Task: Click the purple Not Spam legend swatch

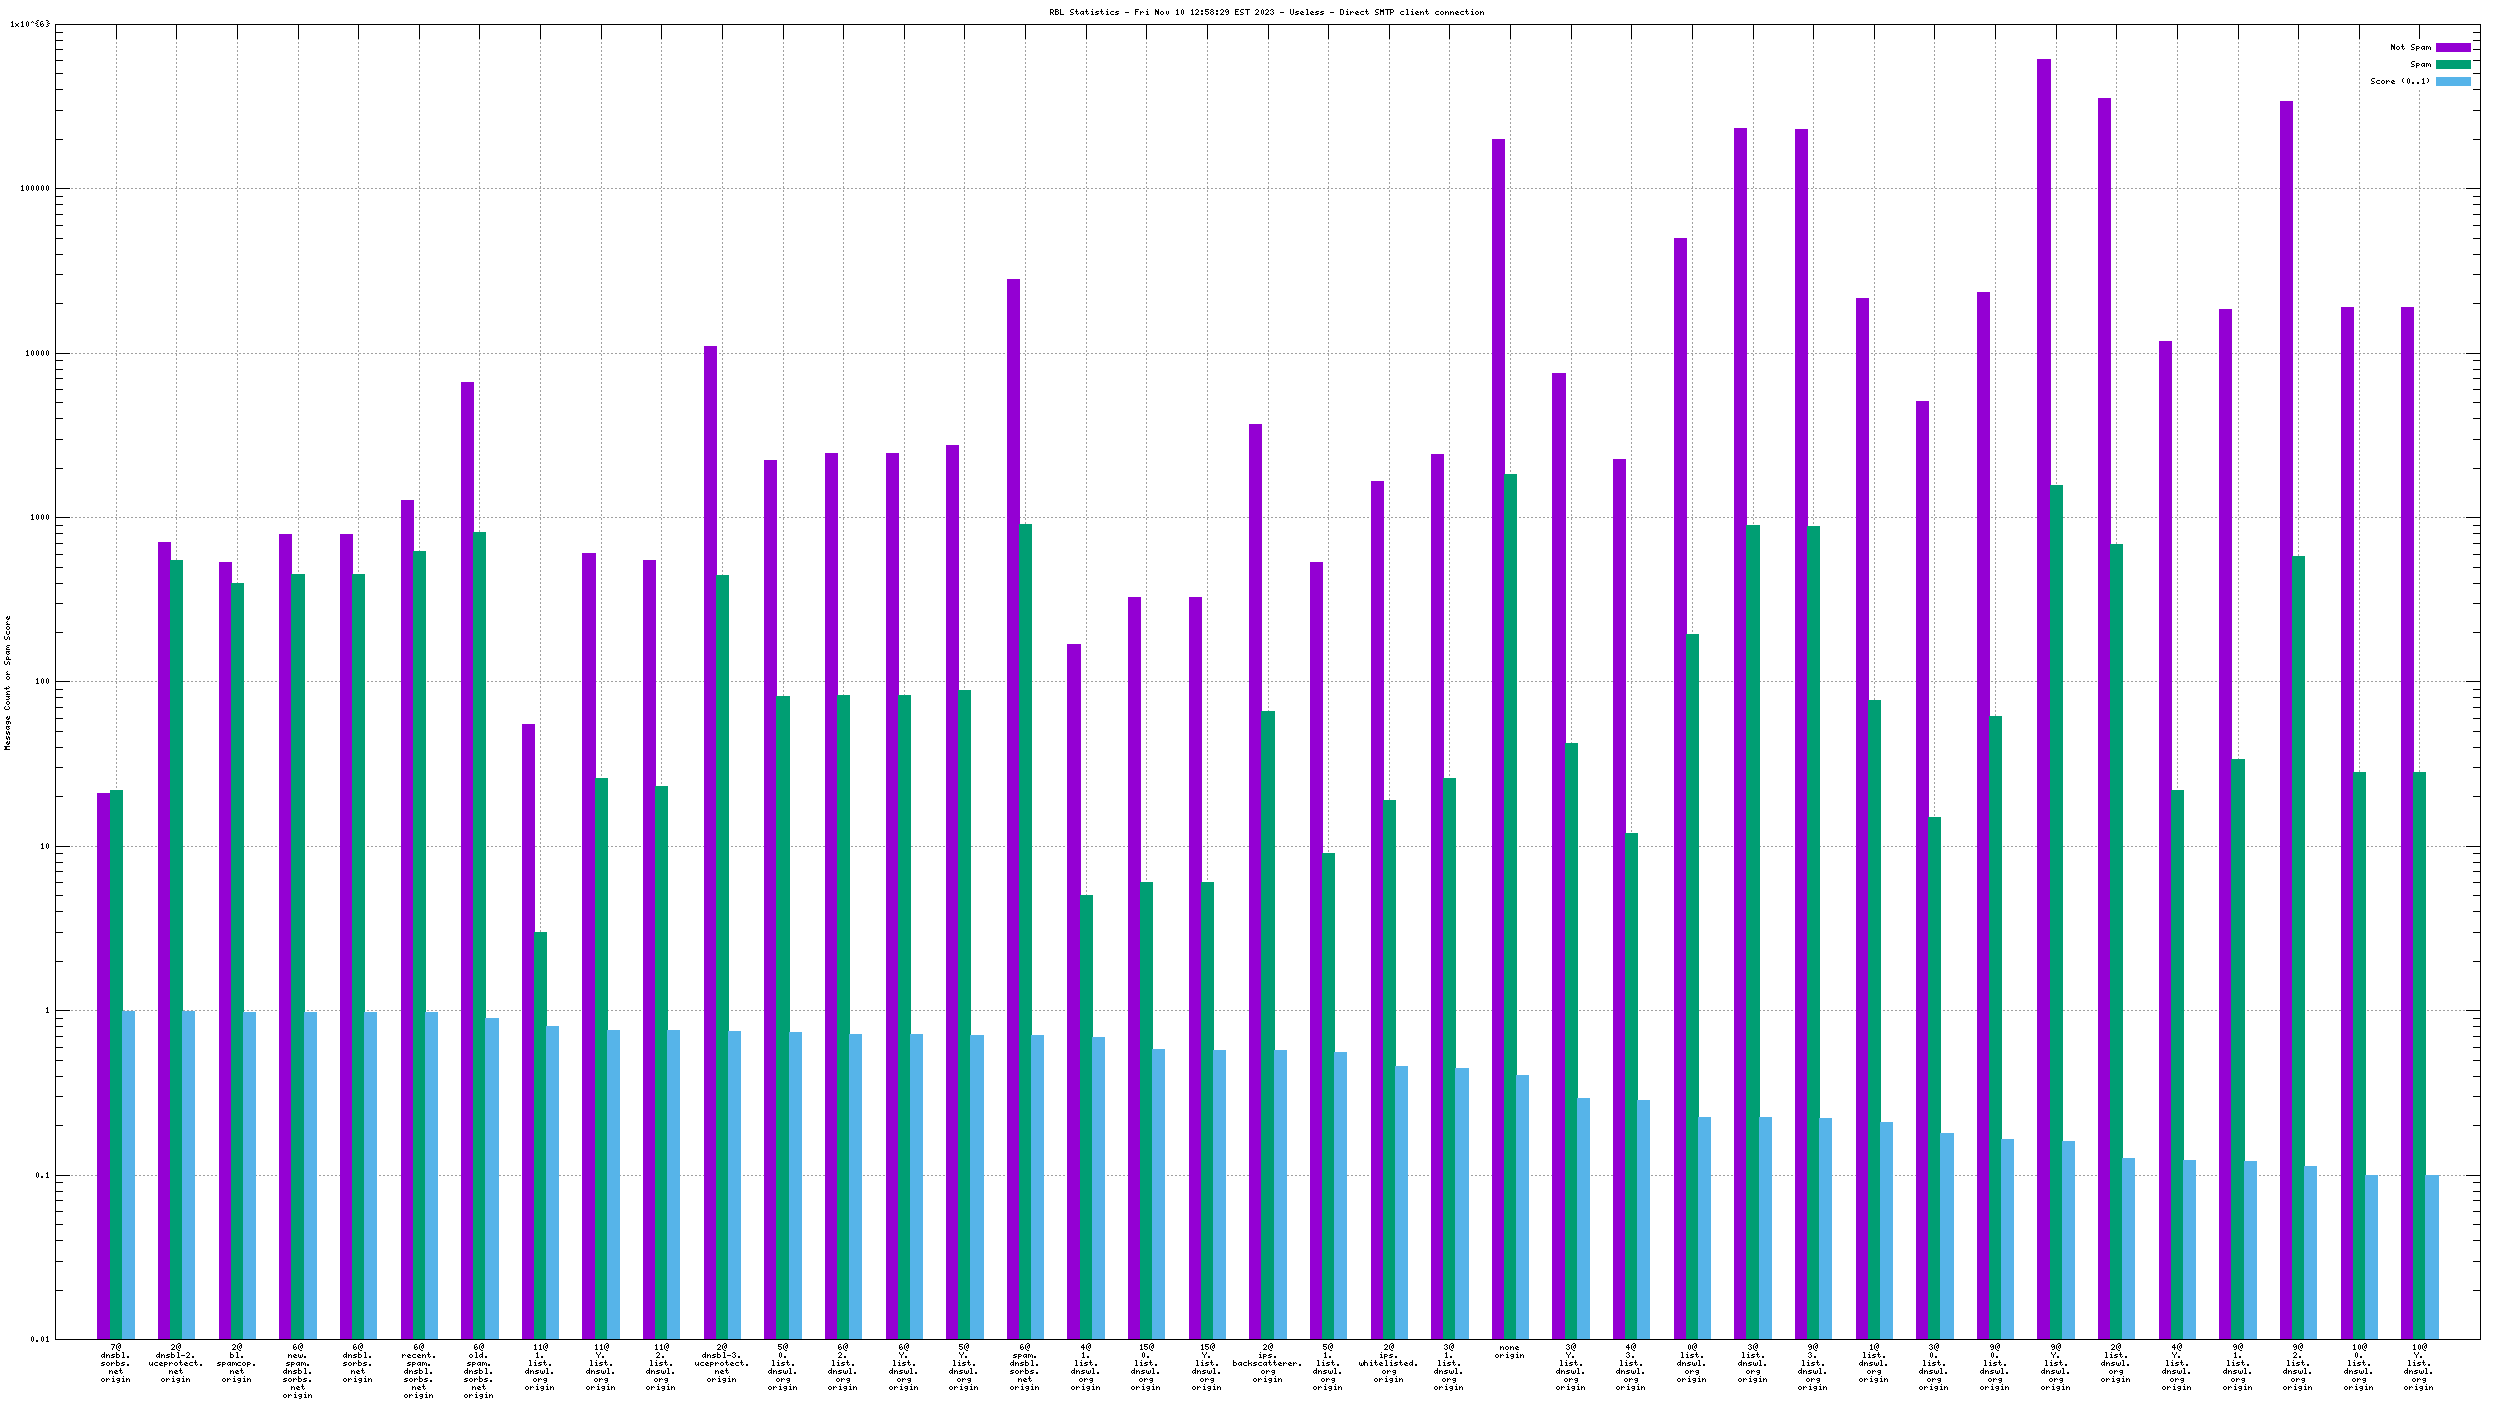Action: click(2452, 47)
